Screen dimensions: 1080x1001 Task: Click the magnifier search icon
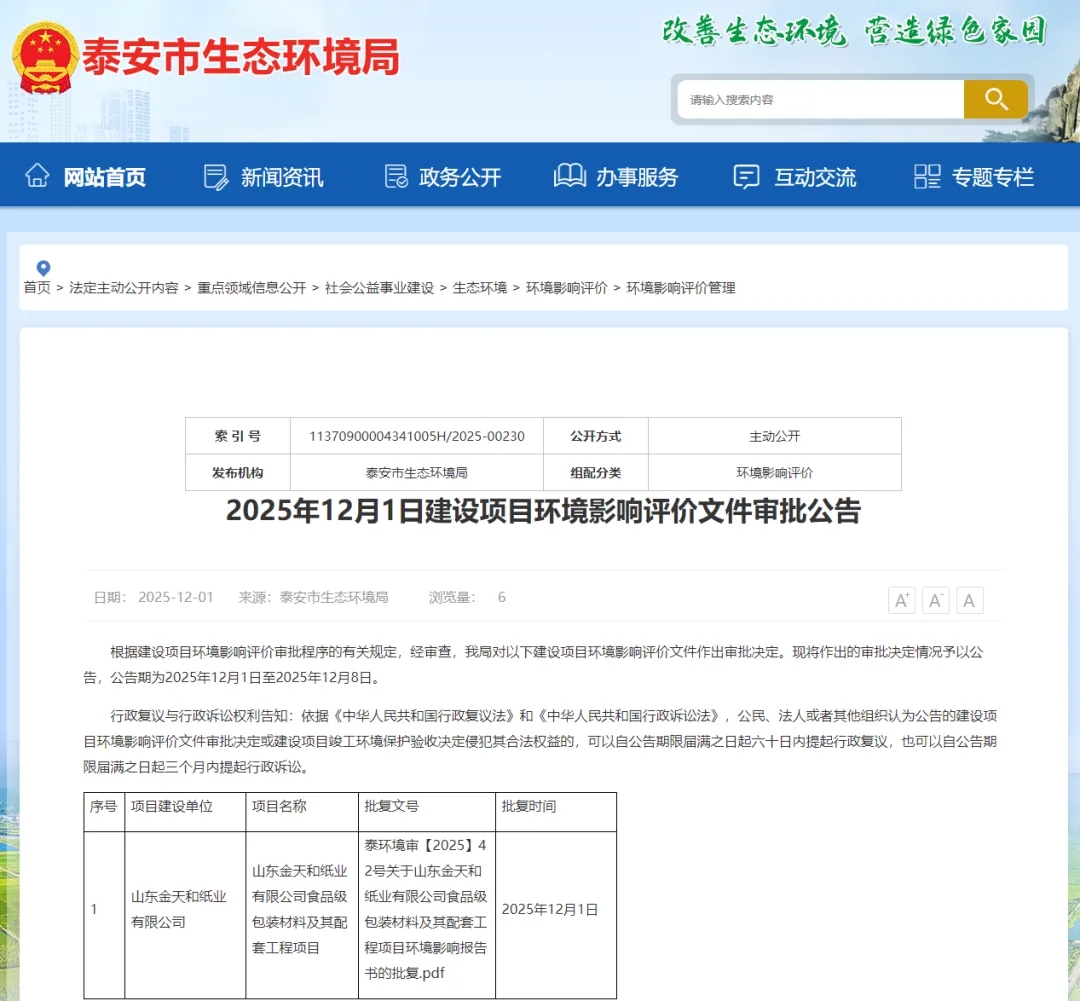pos(995,99)
